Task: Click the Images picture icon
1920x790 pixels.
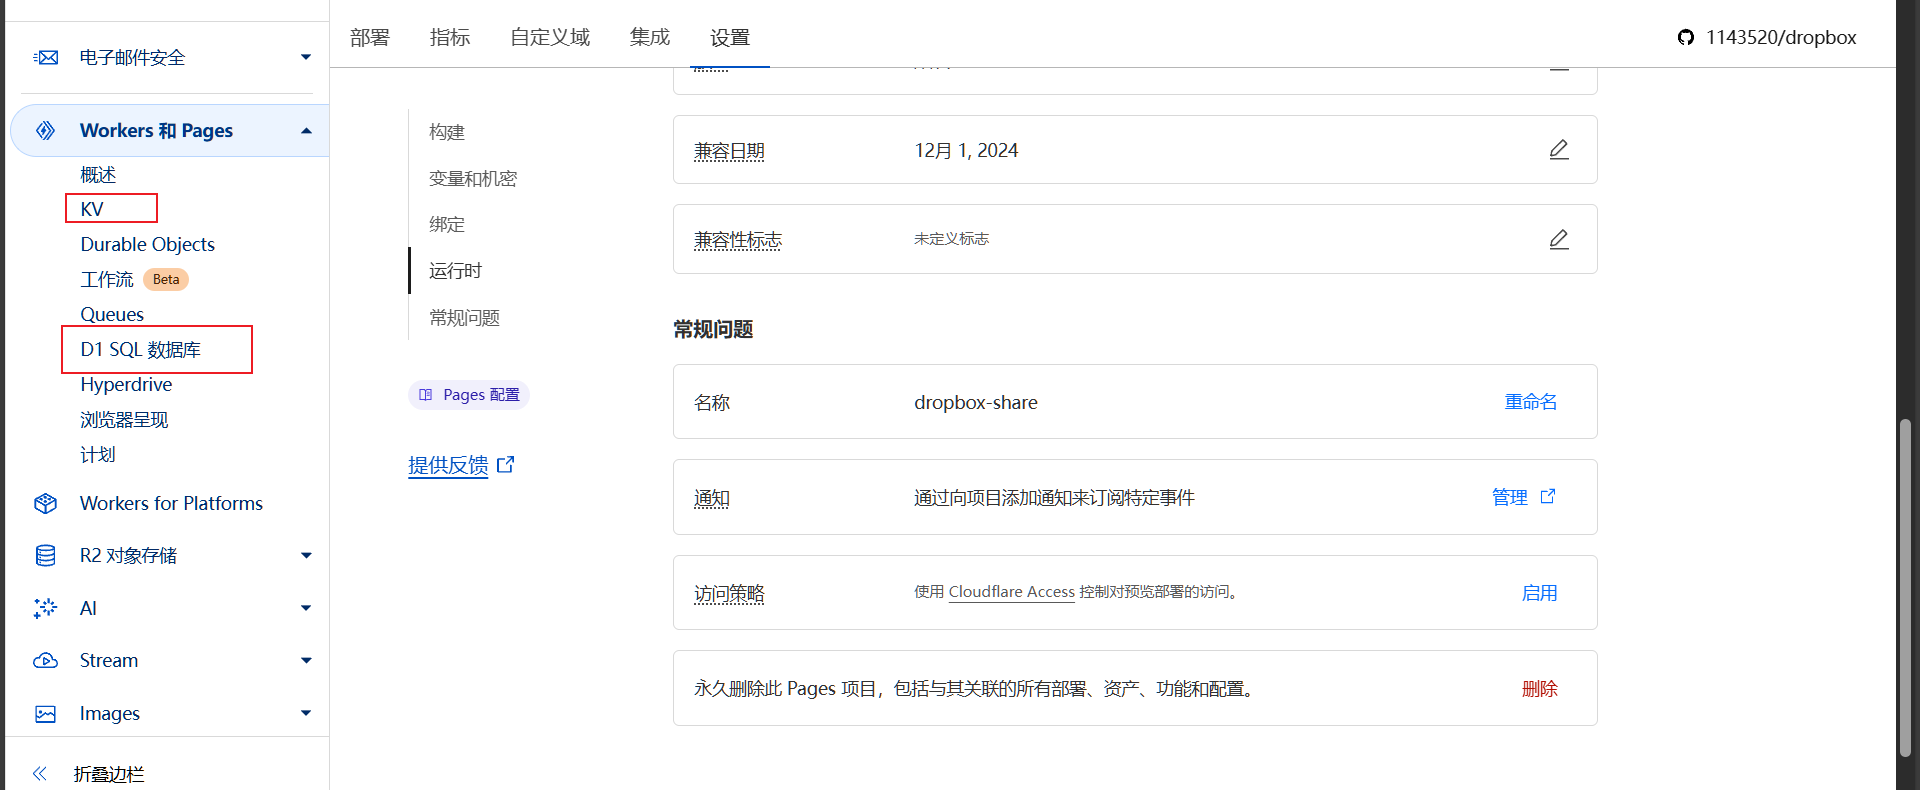Action: (45, 714)
